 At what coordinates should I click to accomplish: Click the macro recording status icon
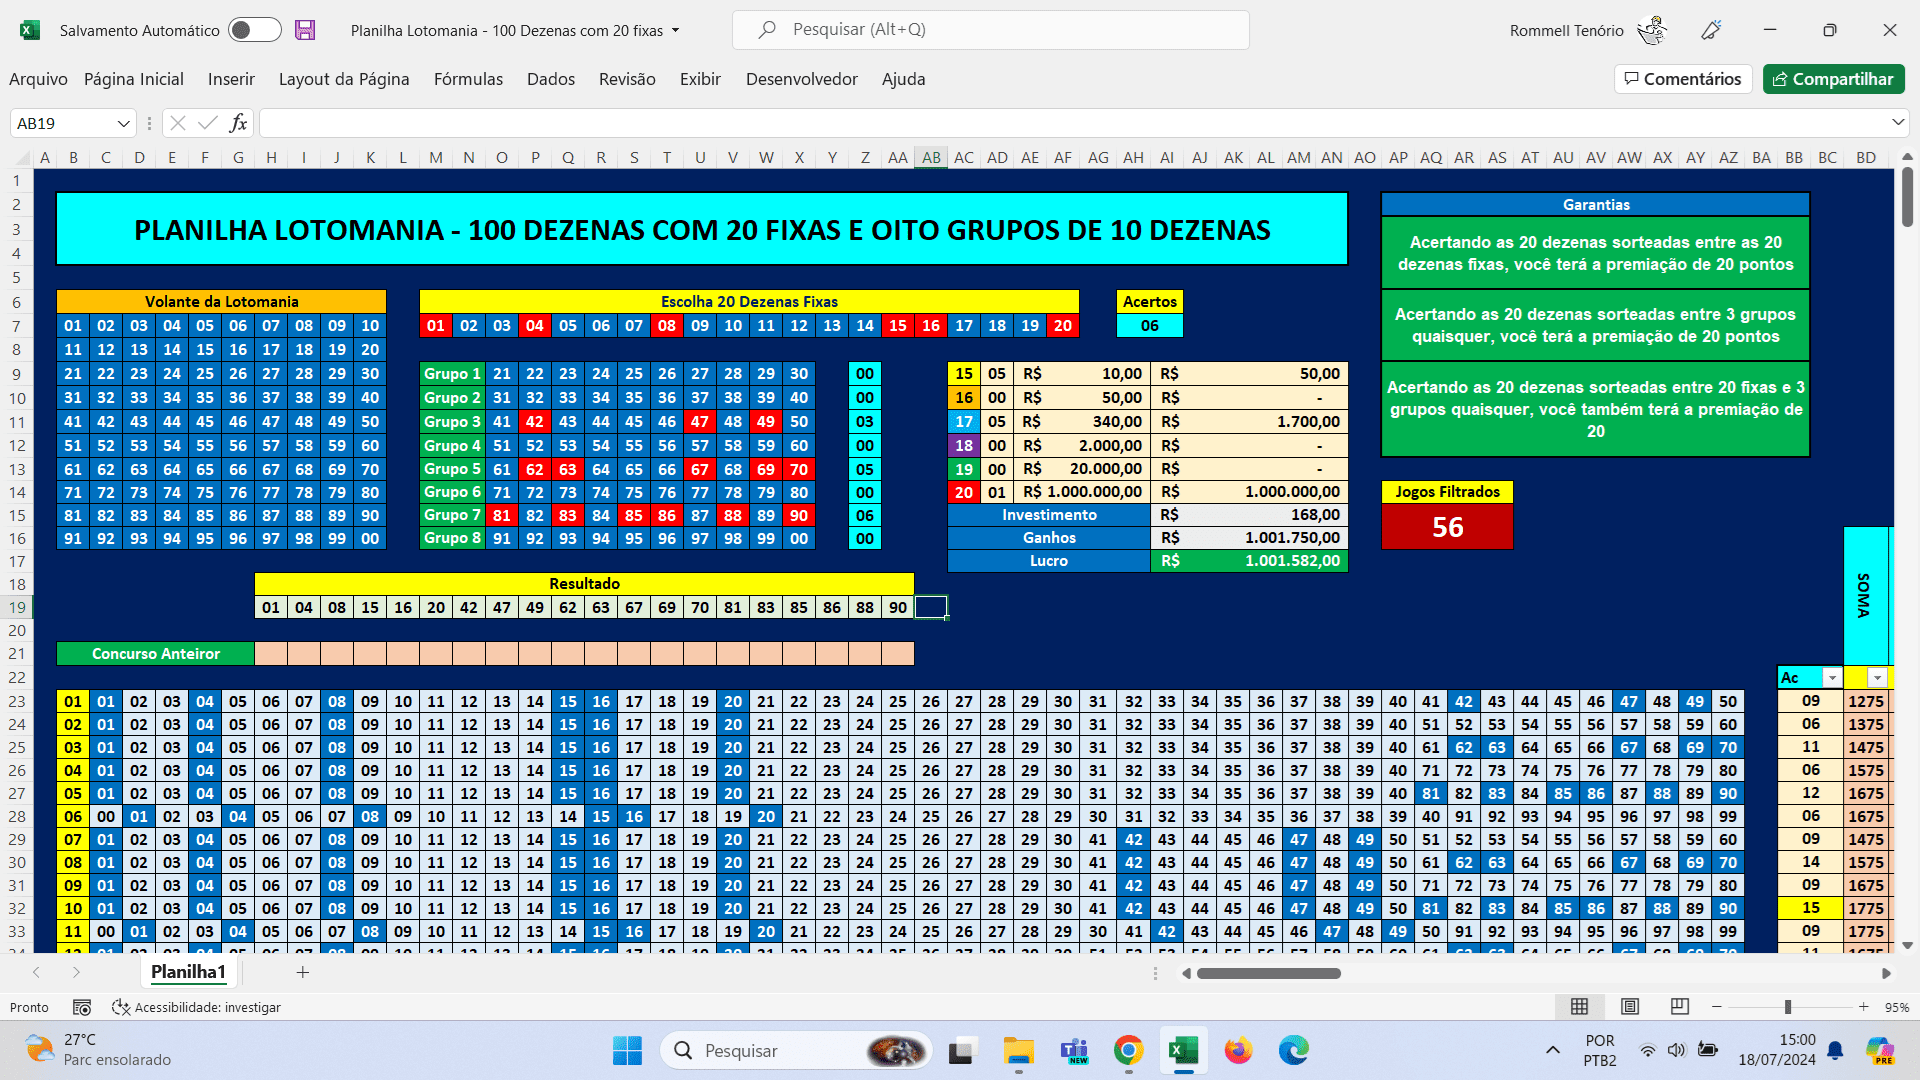[82, 1008]
